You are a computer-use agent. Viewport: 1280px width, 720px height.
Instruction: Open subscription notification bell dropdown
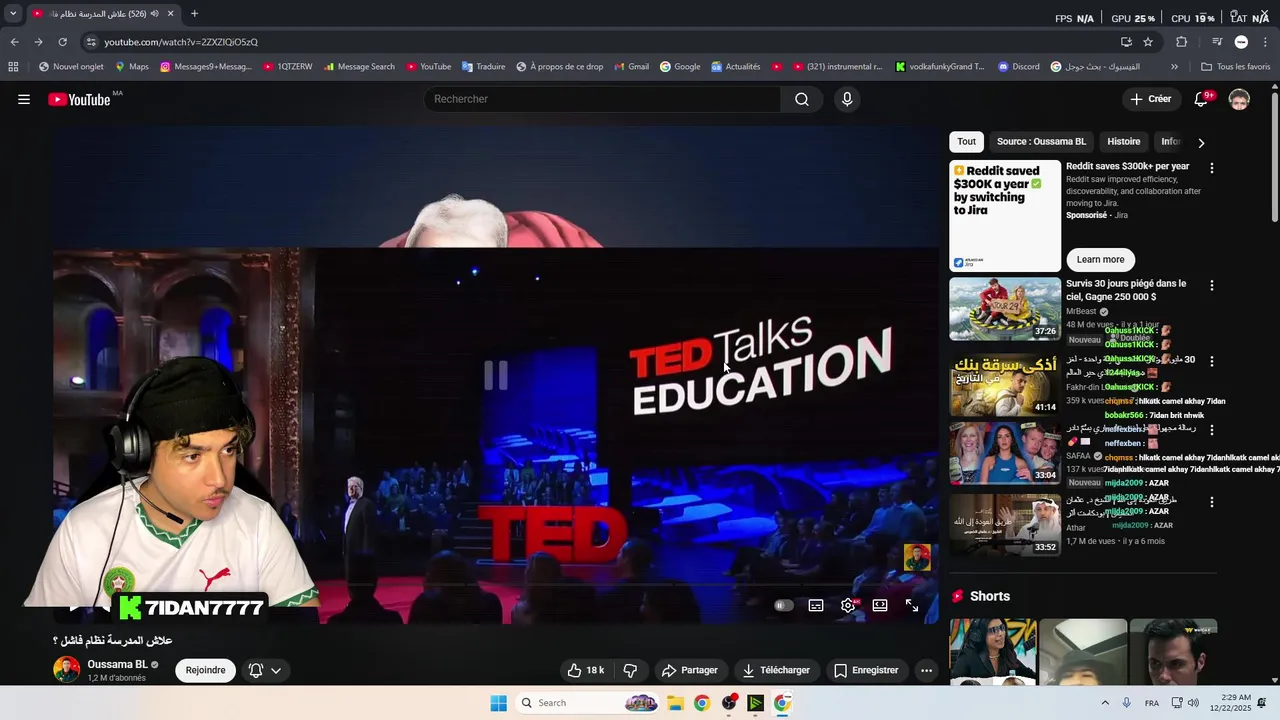265,670
